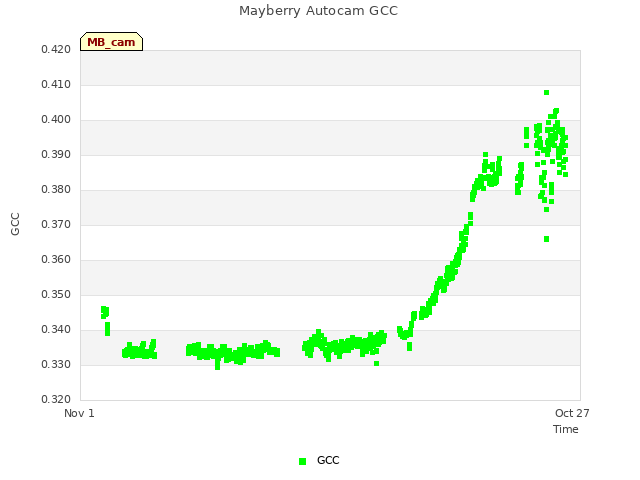This screenshot has width=640, height=480.
Task: Click the 0.320 y-axis value
Action: pyautogui.click(x=56, y=400)
